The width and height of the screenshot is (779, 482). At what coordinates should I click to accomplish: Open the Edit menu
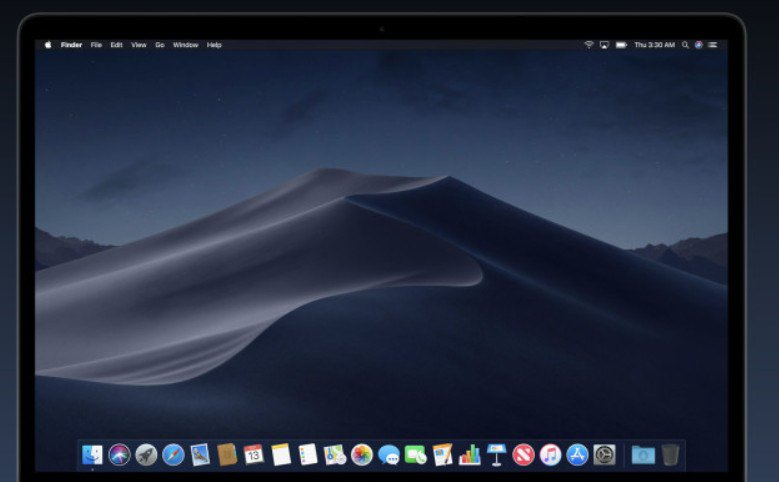click(x=117, y=45)
